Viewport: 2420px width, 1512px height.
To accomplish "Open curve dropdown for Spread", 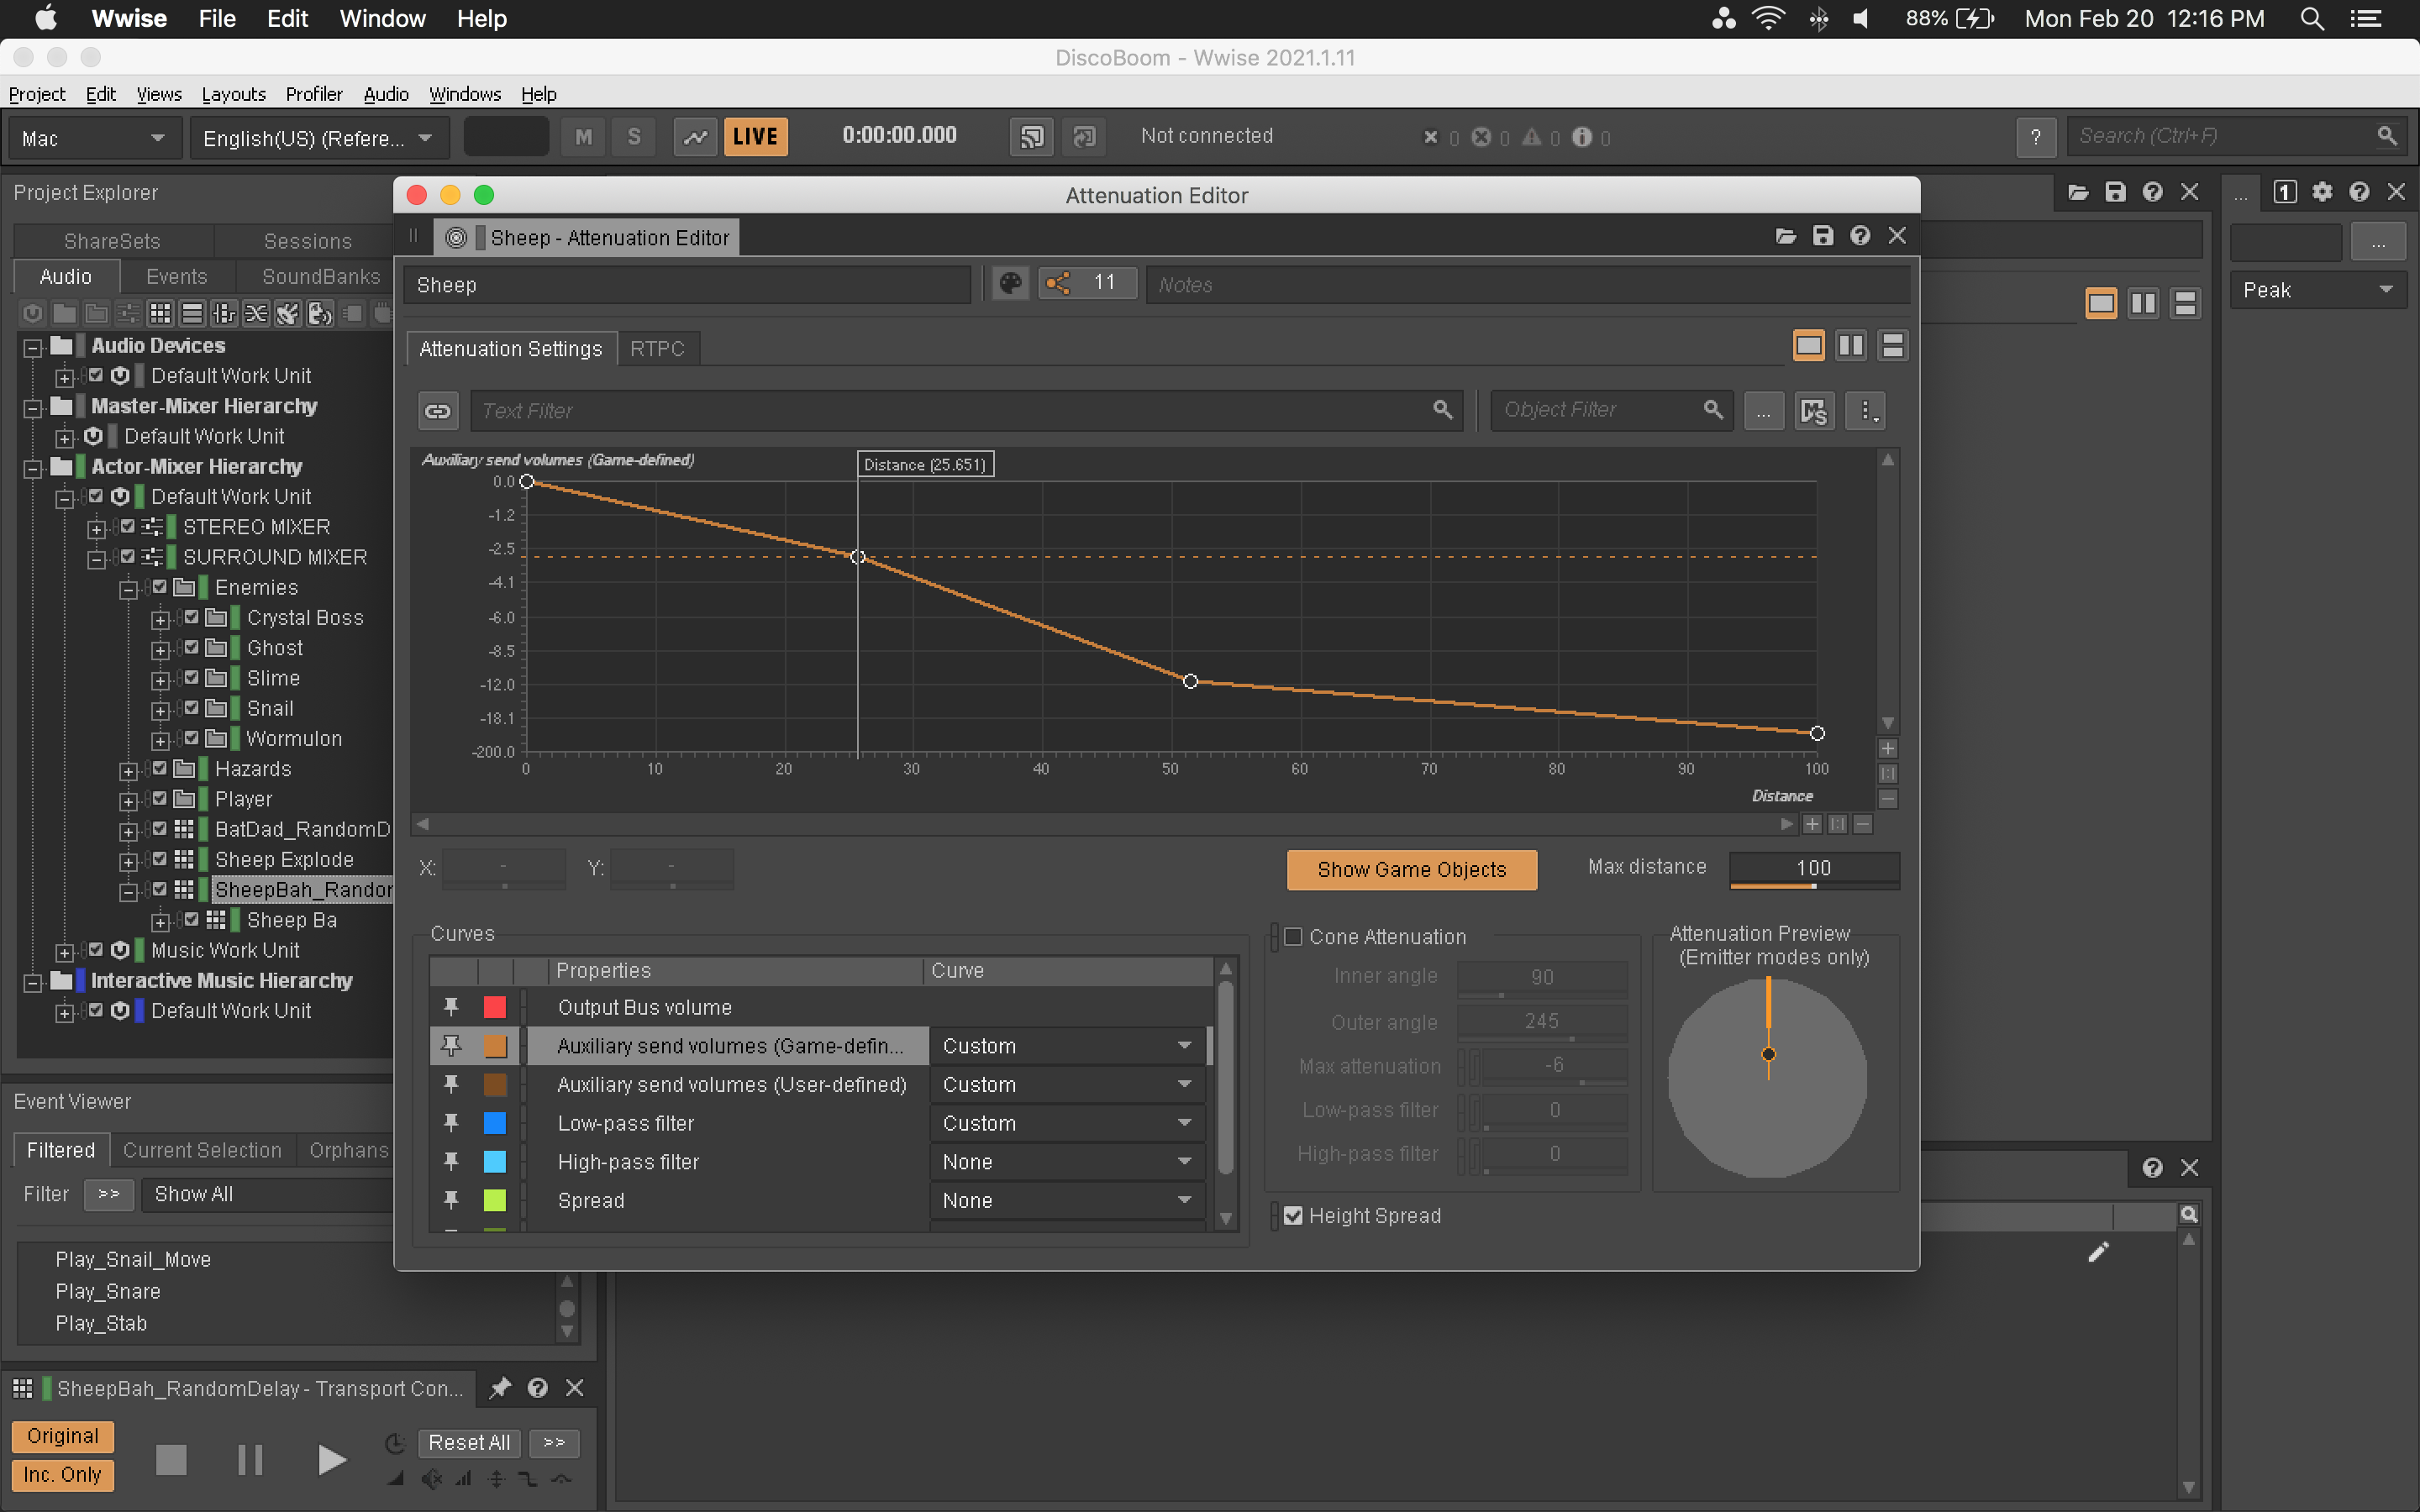I will pyautogui.click(x=1067, y=1200).
